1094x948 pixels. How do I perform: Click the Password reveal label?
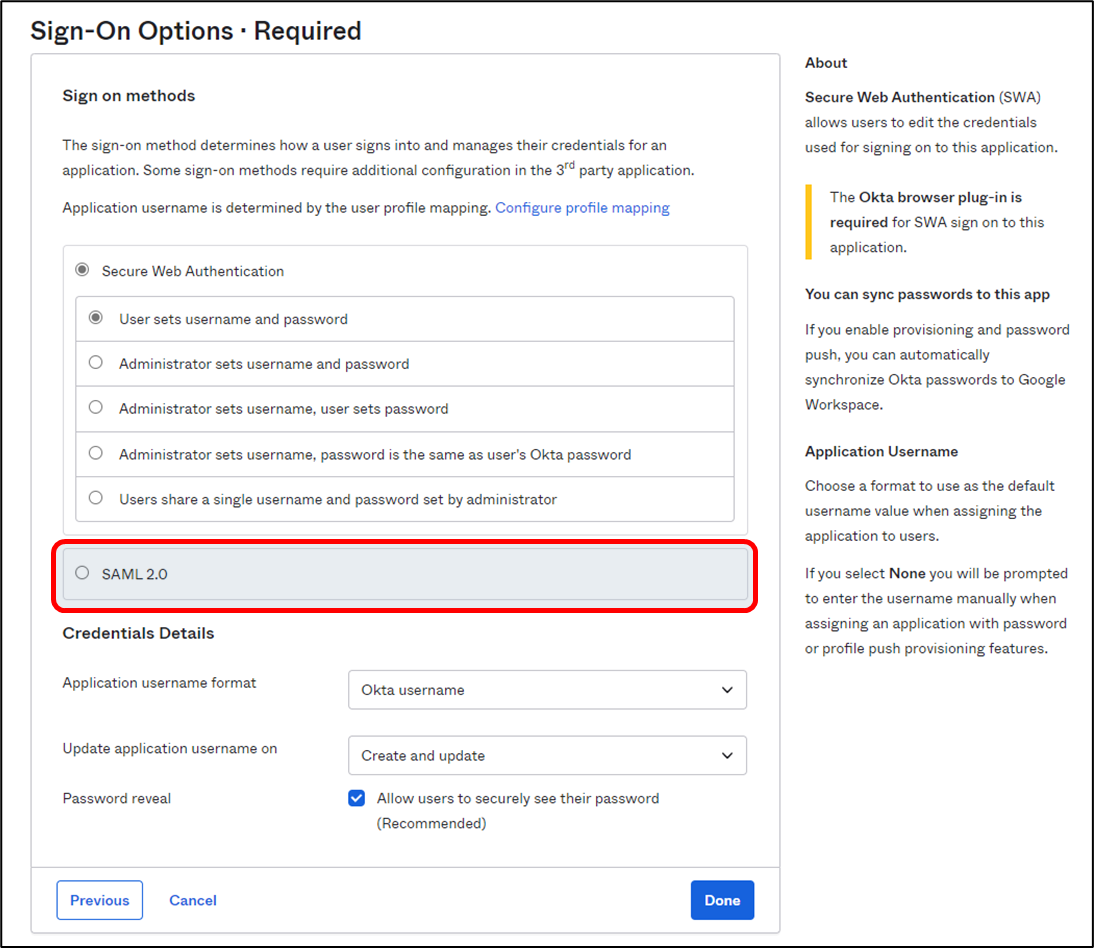[117, 798]
